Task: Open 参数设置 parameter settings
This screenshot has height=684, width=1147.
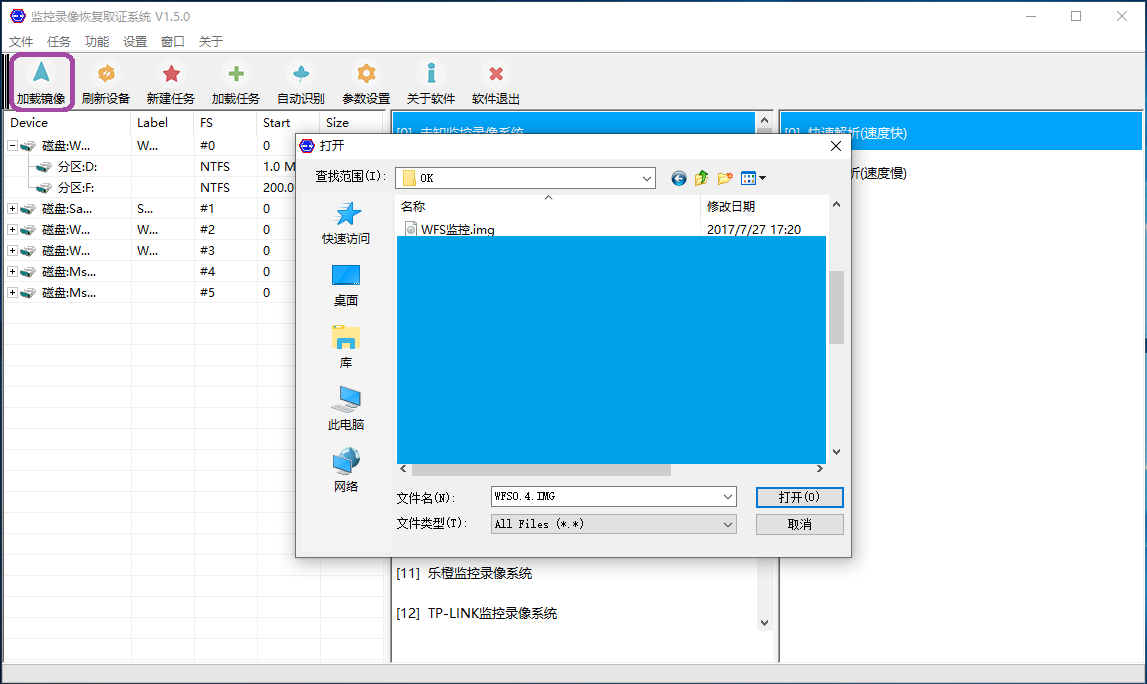Action: [x=366, y=74]
